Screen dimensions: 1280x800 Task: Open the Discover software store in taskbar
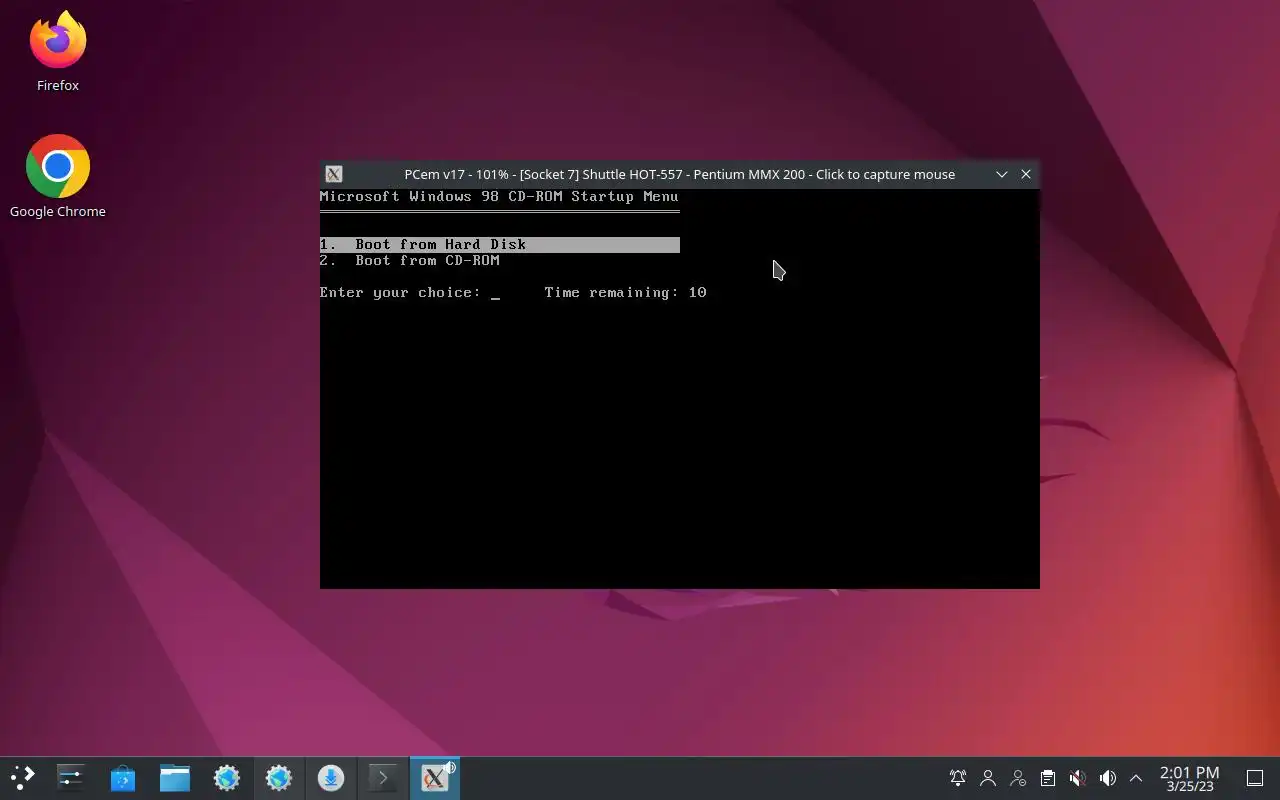pyautogui.click(x=123, y=778)
